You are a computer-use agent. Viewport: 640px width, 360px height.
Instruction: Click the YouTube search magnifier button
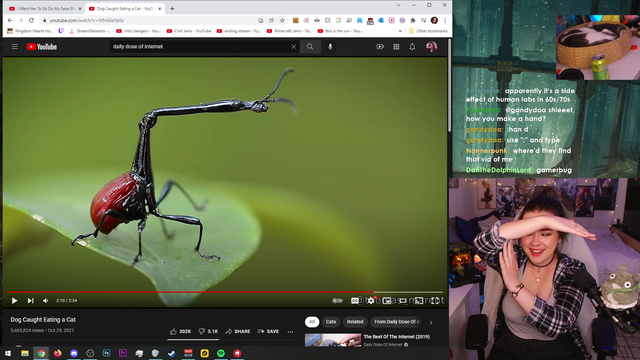(310, 47)
